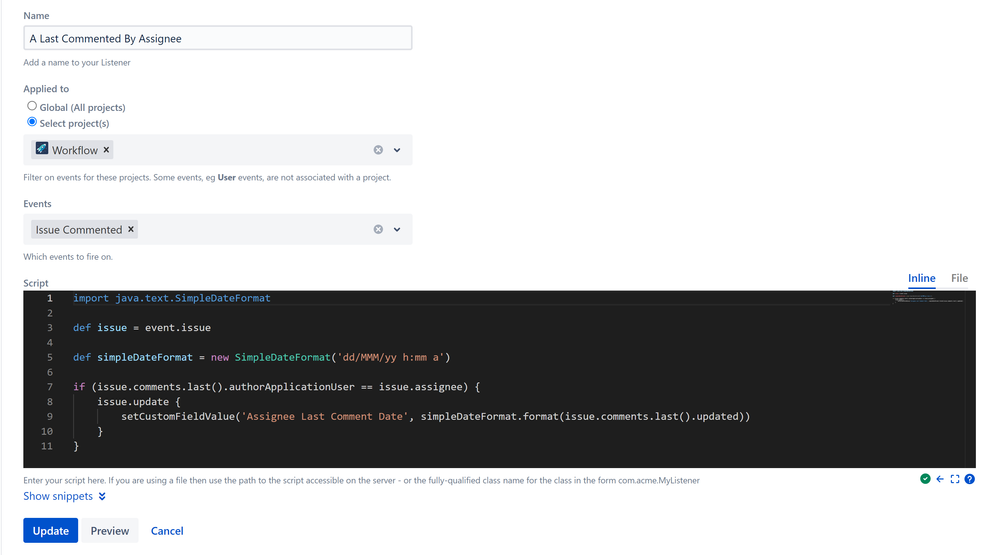Screen dimensions: 998x555
Task: Click the 'def issue = event.issue' line
Action: (142, 328)
